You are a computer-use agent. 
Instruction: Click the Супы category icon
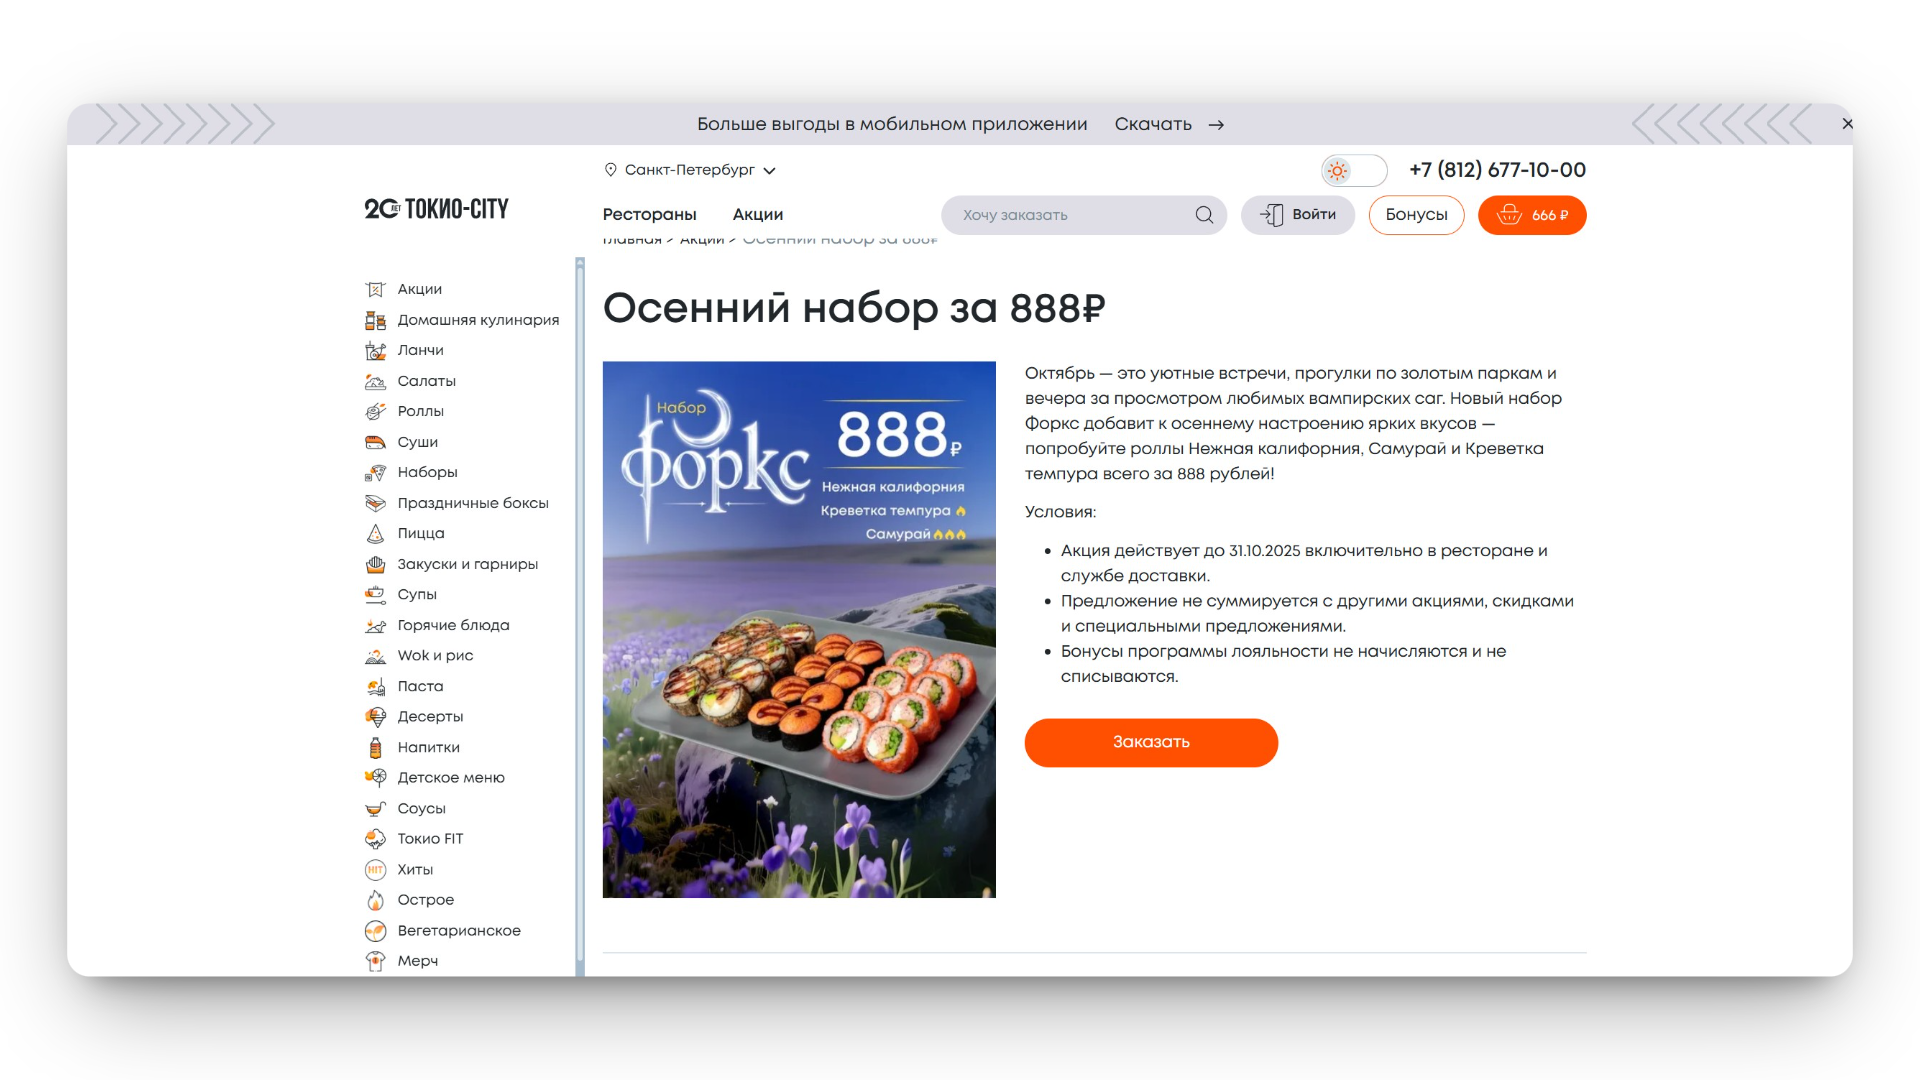click(375, 594)
